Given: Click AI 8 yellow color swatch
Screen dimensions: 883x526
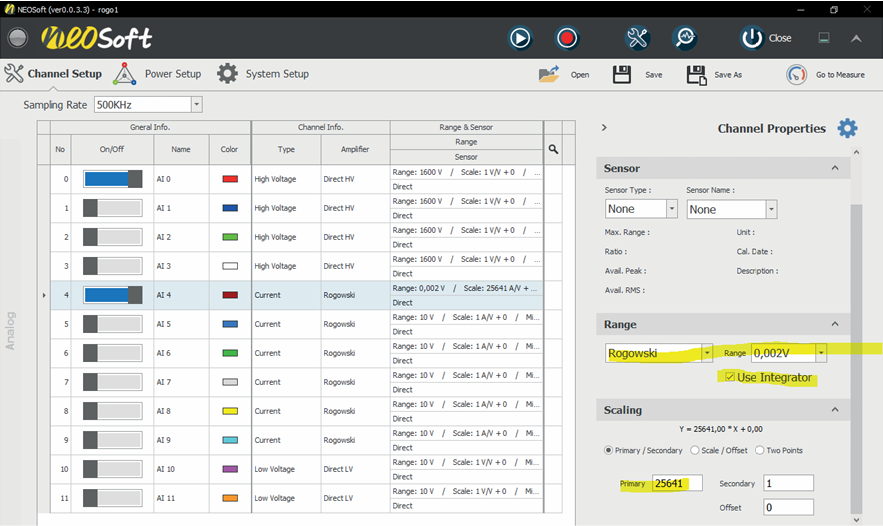Looking at the screenshot, I should pos(230,411).
